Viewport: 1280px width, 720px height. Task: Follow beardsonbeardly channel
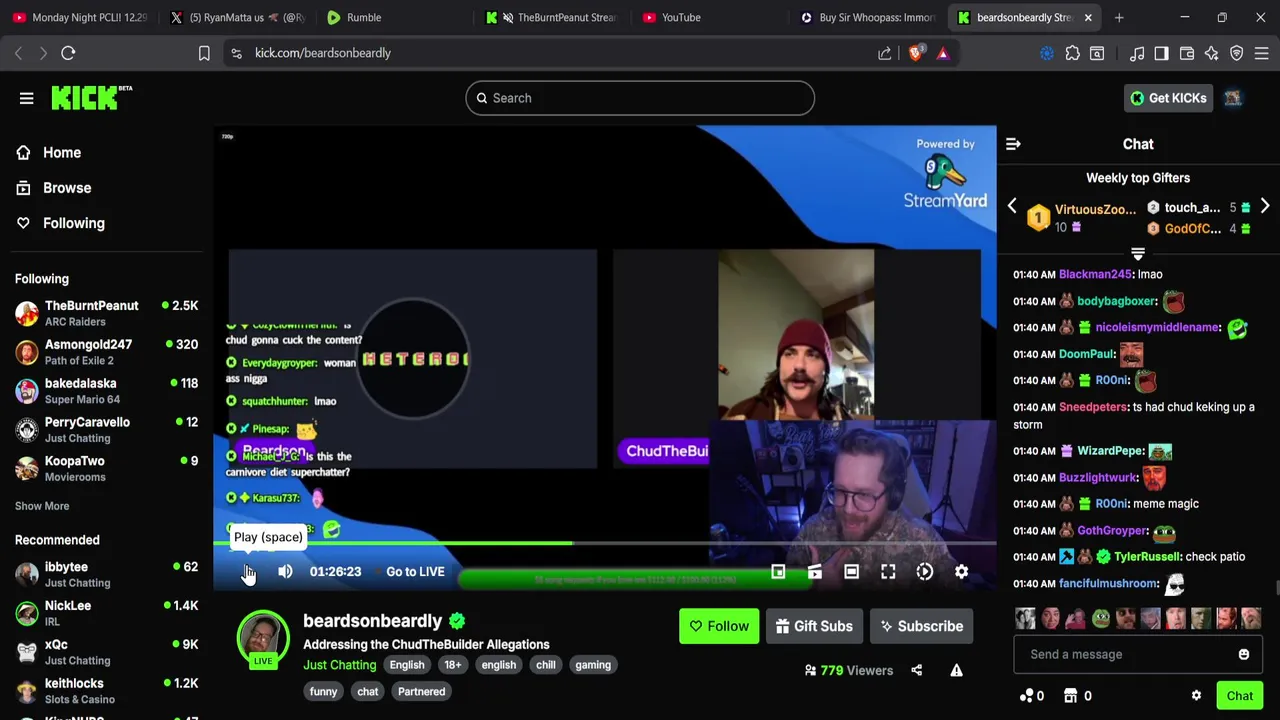click(x=719, y=626)
